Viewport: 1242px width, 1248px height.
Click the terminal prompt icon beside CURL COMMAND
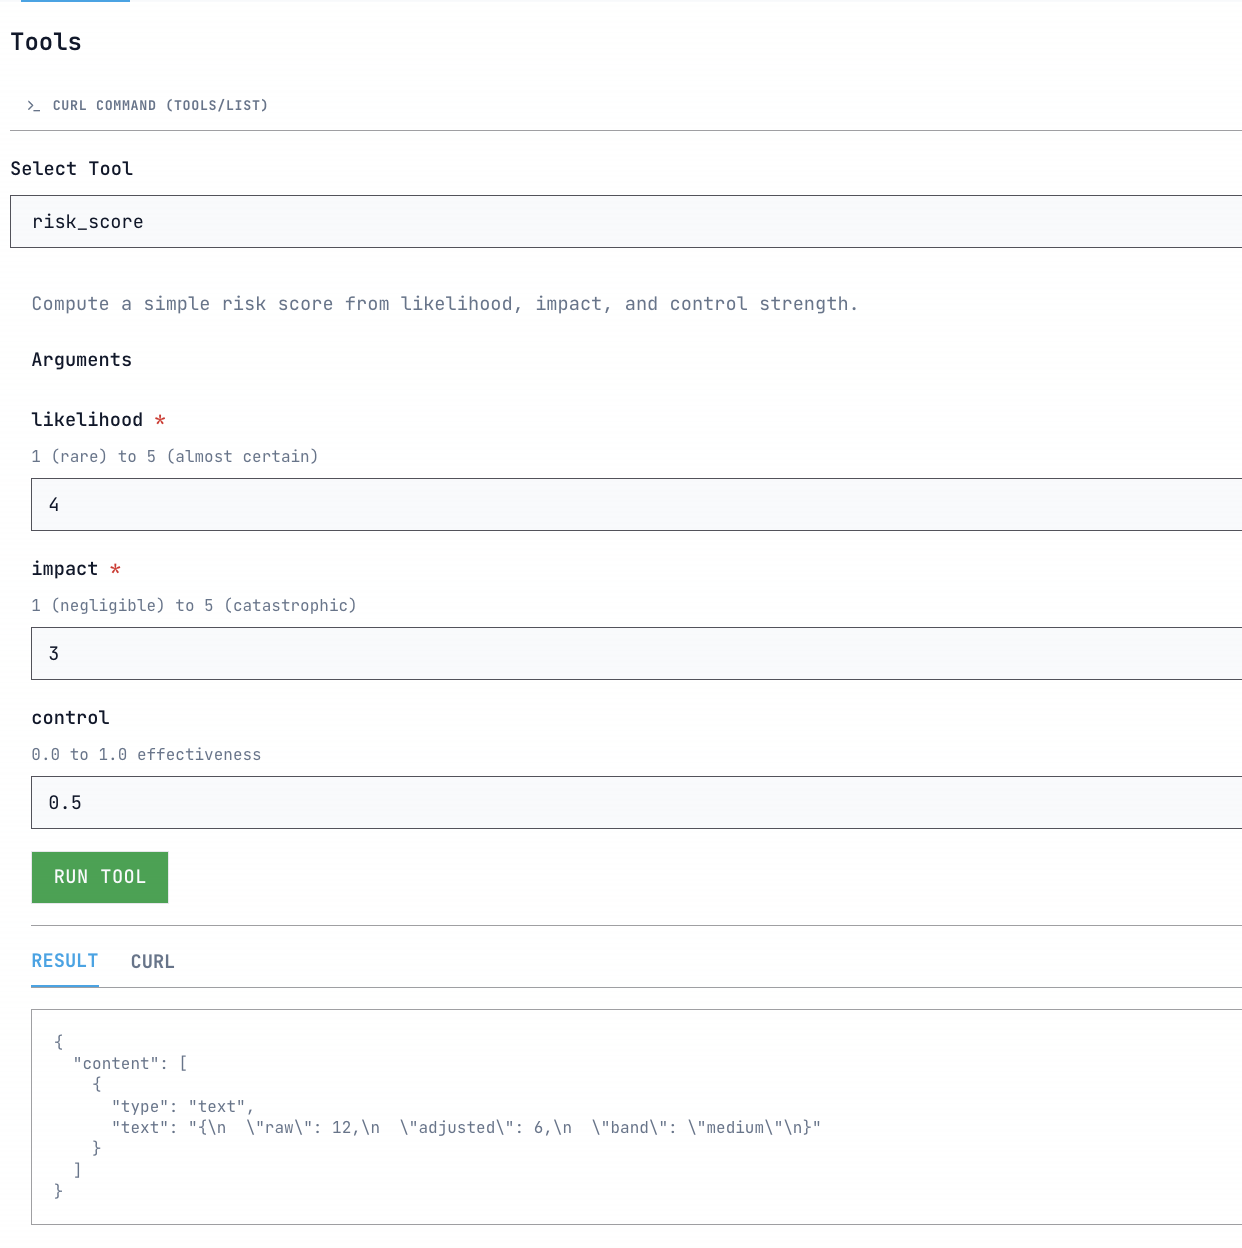point(34,106)
